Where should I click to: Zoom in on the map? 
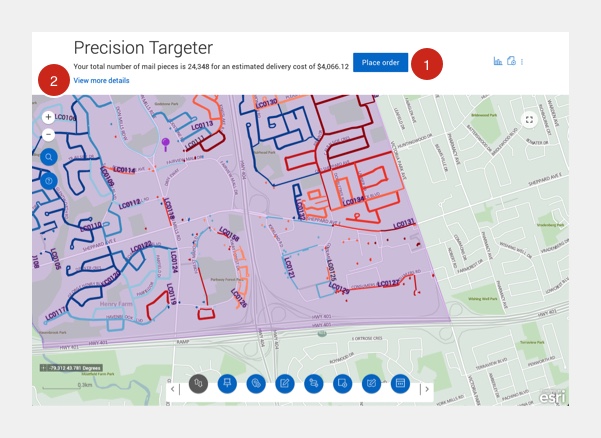pyautogui.click(x=48, y=117)
